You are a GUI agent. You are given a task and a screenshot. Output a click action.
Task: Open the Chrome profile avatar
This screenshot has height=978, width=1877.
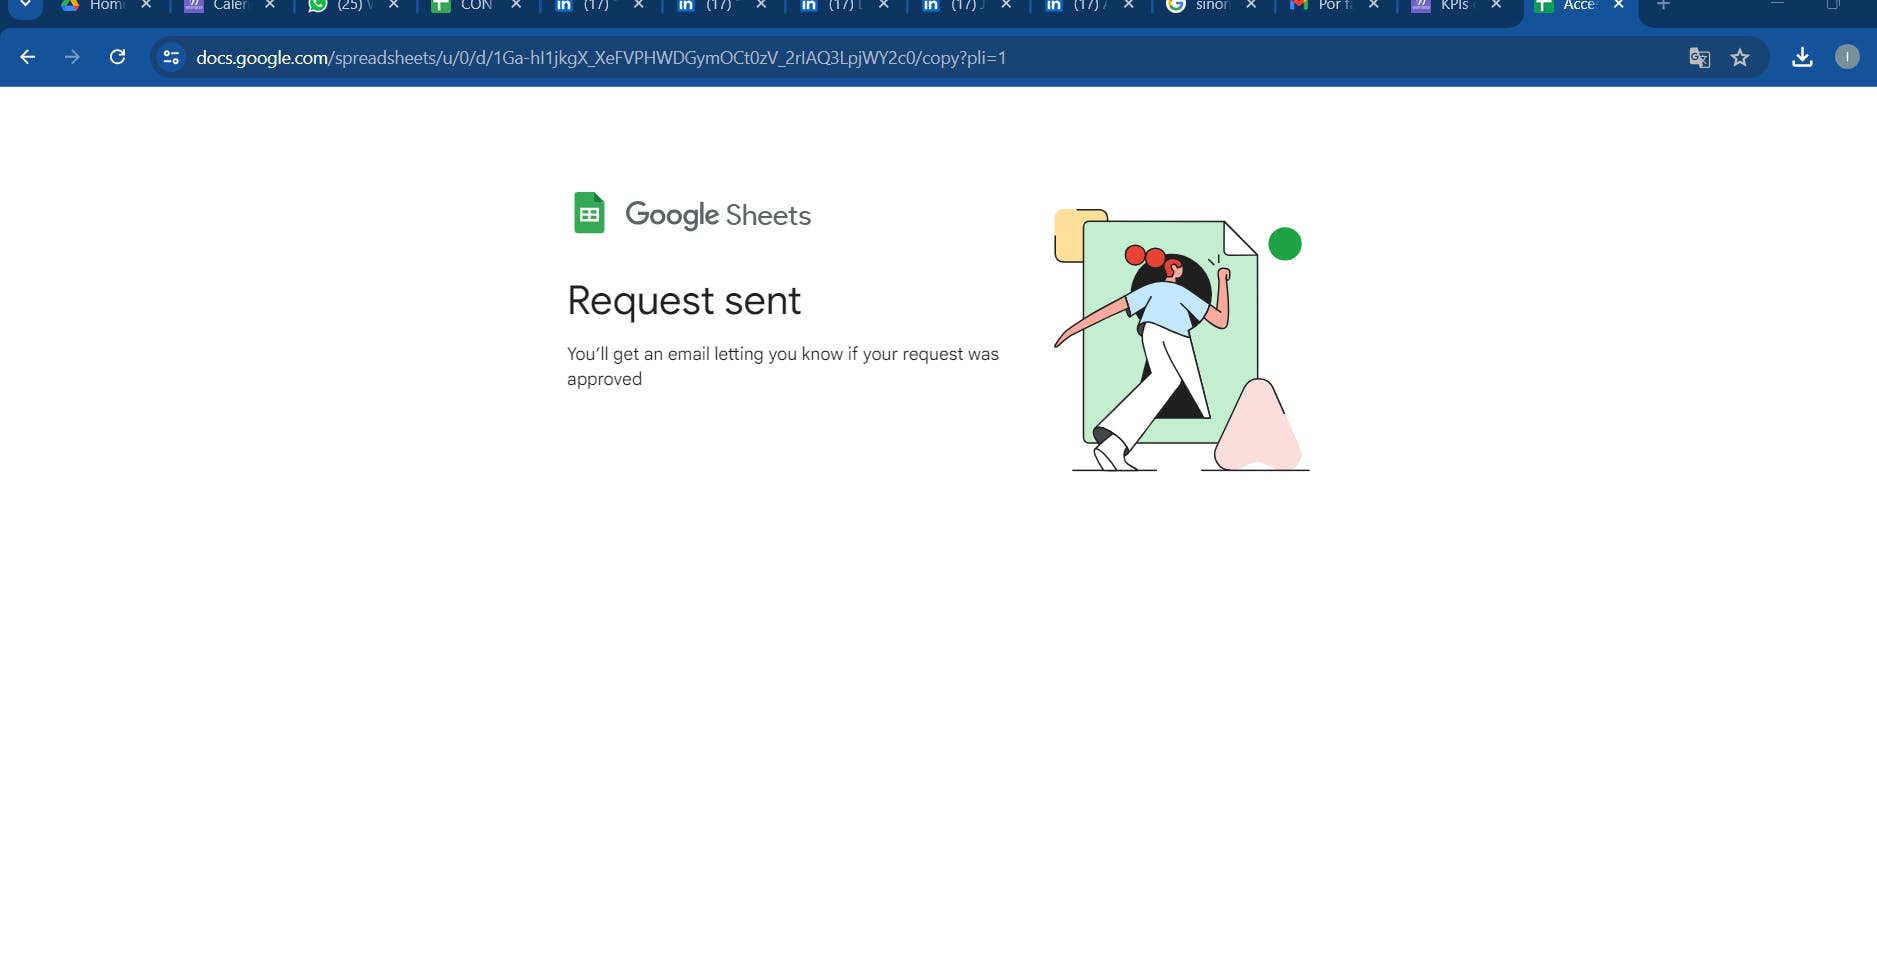(x=1847, y=57)
